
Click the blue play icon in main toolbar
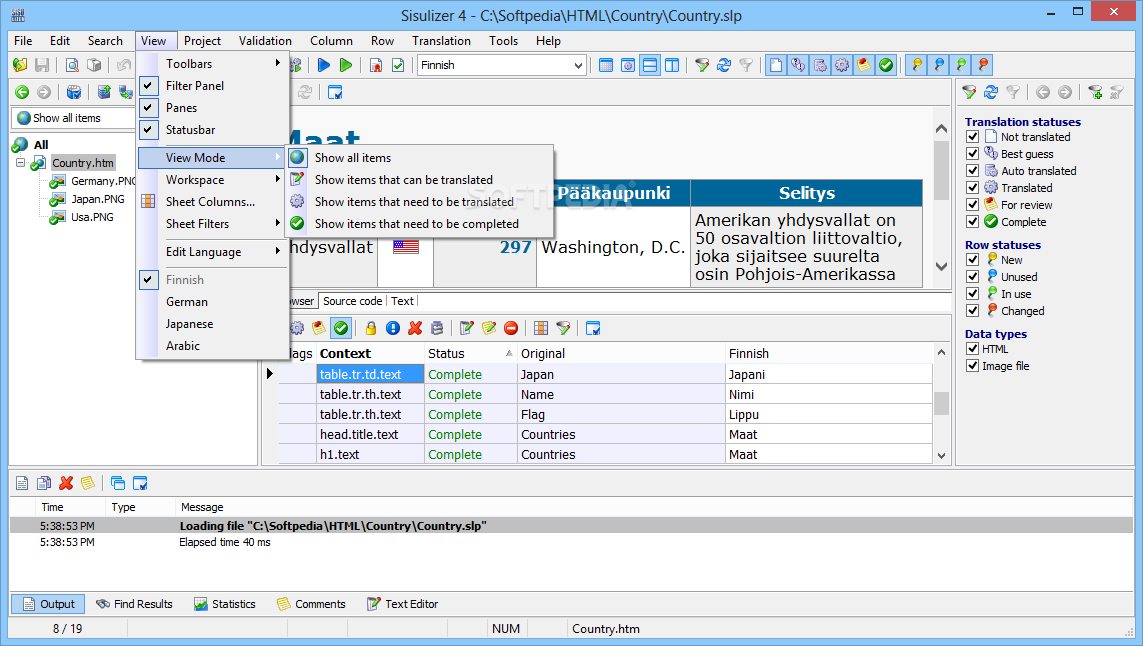coord(324,65)
